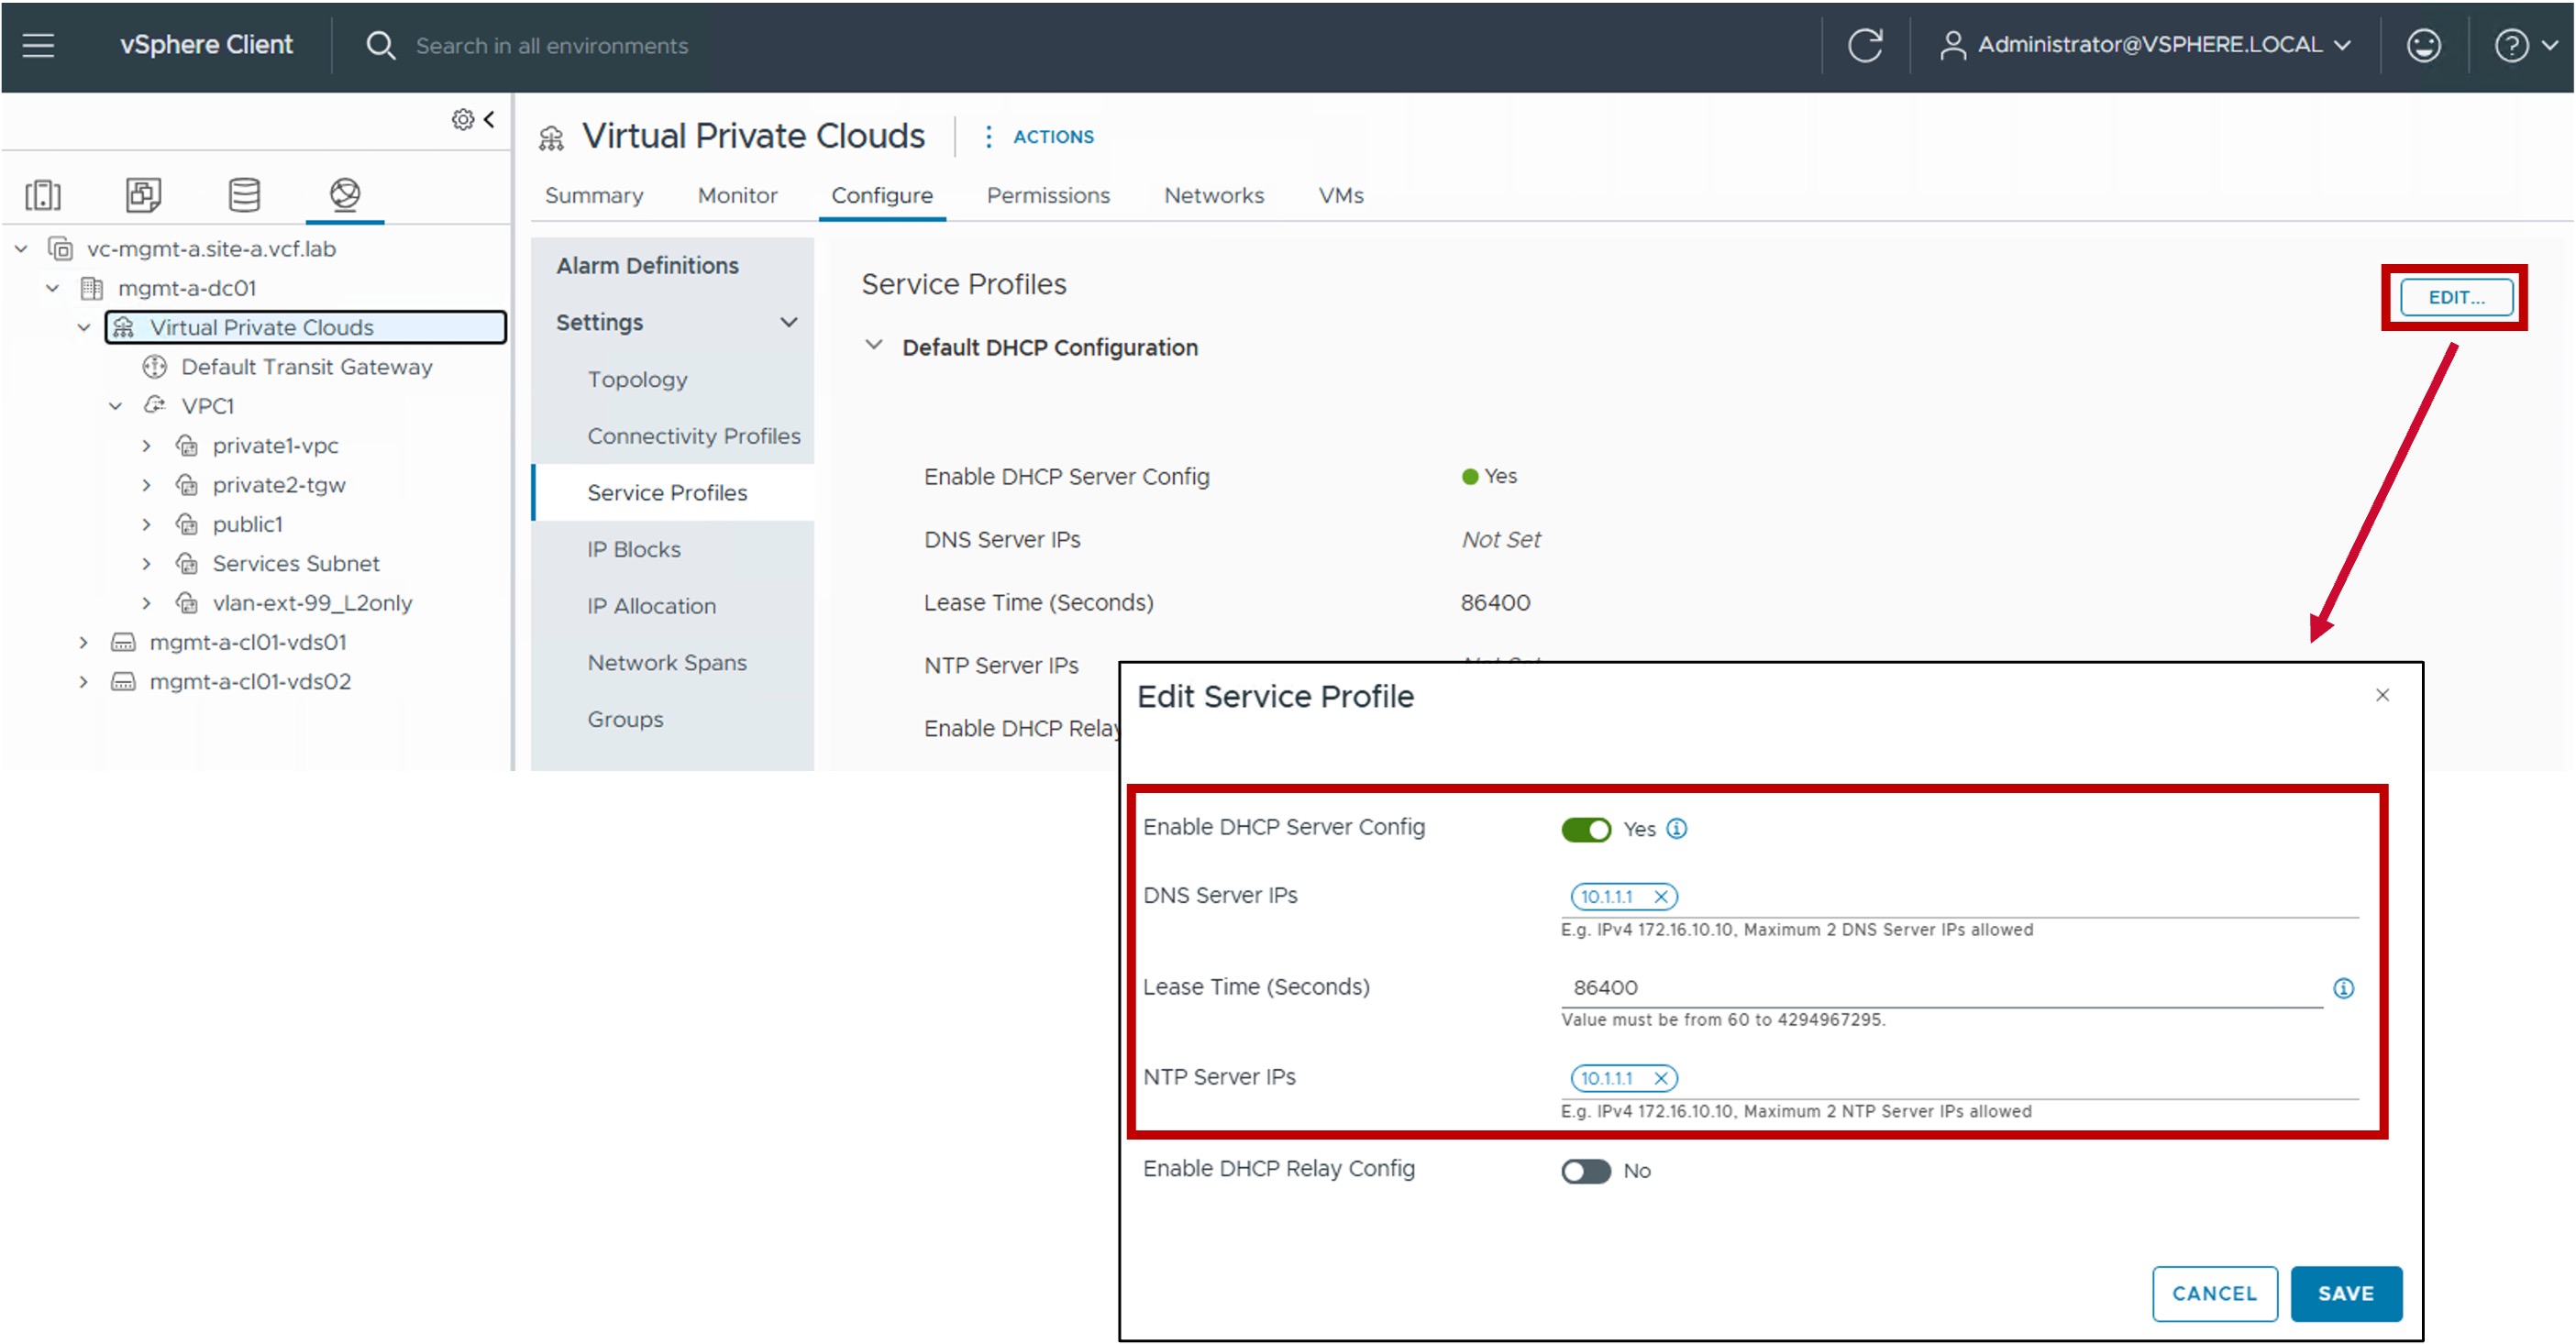Collapse the Virtual Private Clouds tree node
2576x1344 pixels.
tap(84, 328)
